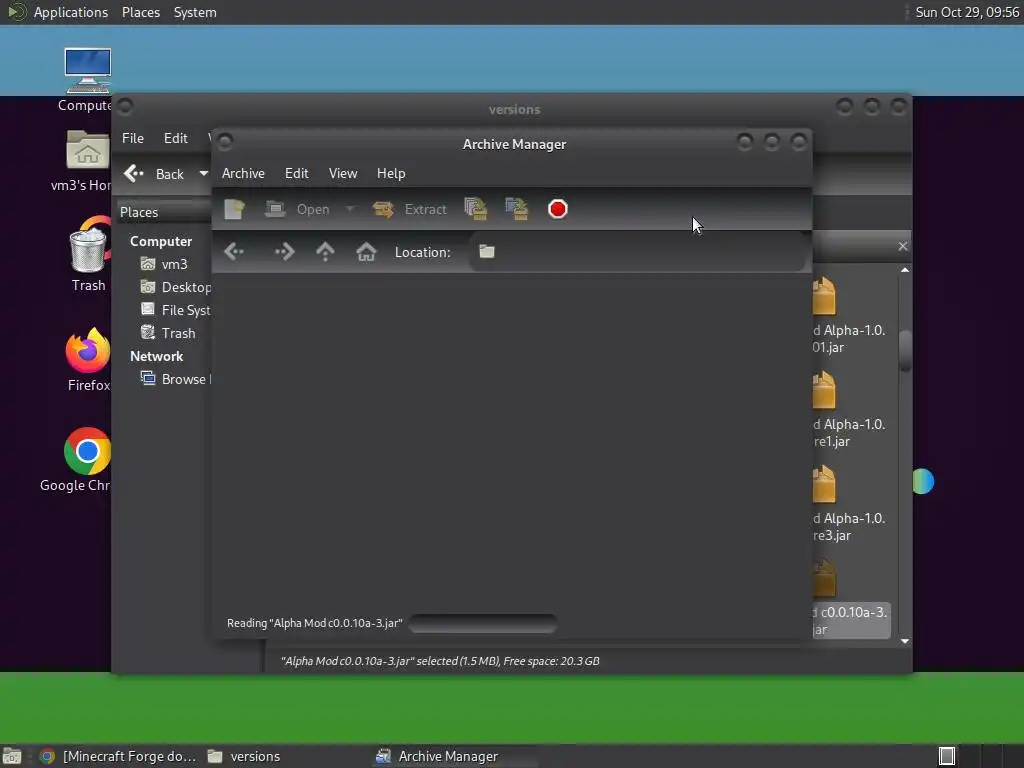This screenshot has width=1024, height=768.
Task: Select the Alpha-1.0 re1.jar file
Action: click(x=849, y=409)
